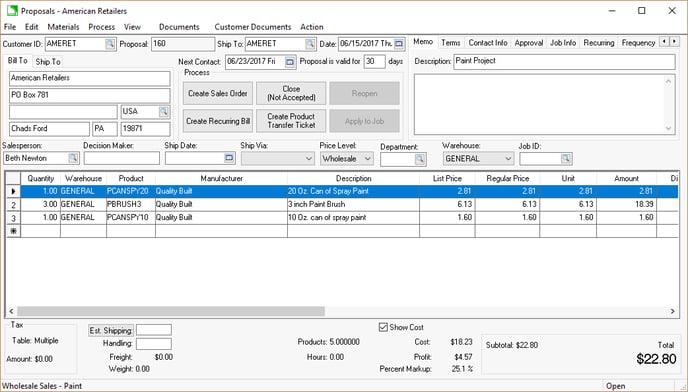Expand the Ship Via dropdown

pyautogui.click(x=309, y=158)
